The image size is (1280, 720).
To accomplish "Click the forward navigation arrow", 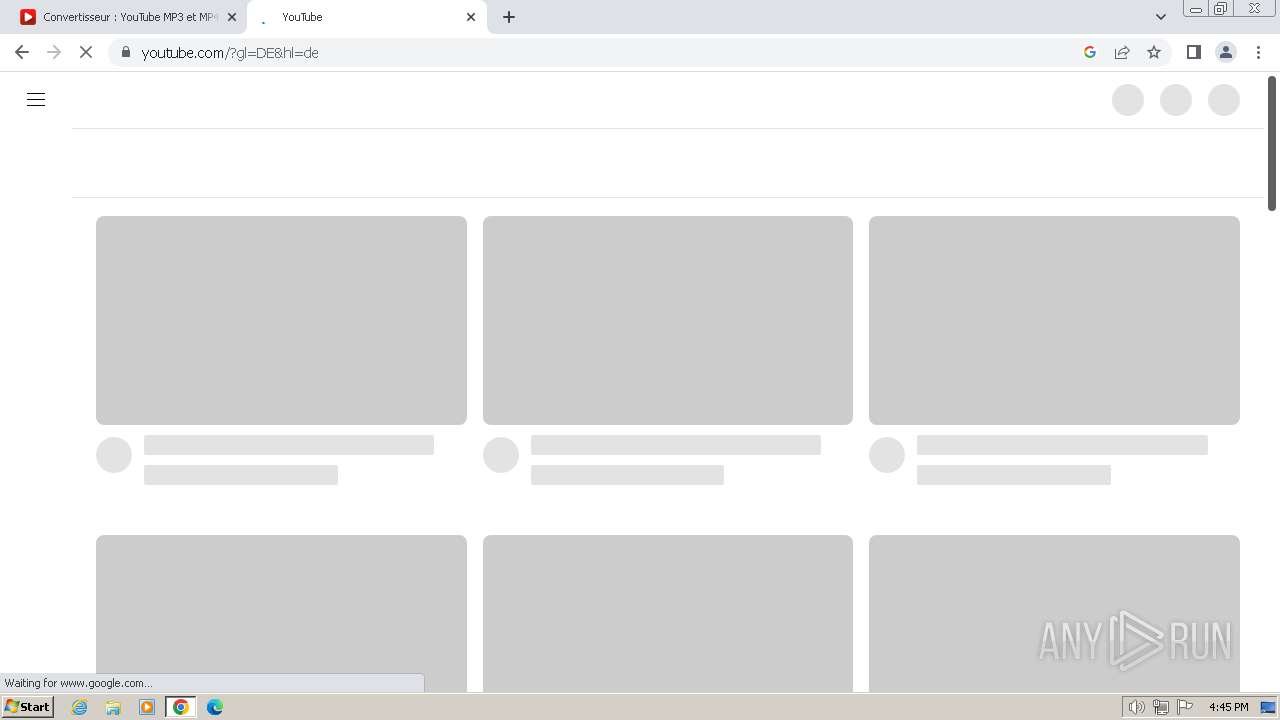I will click(54, 52).
